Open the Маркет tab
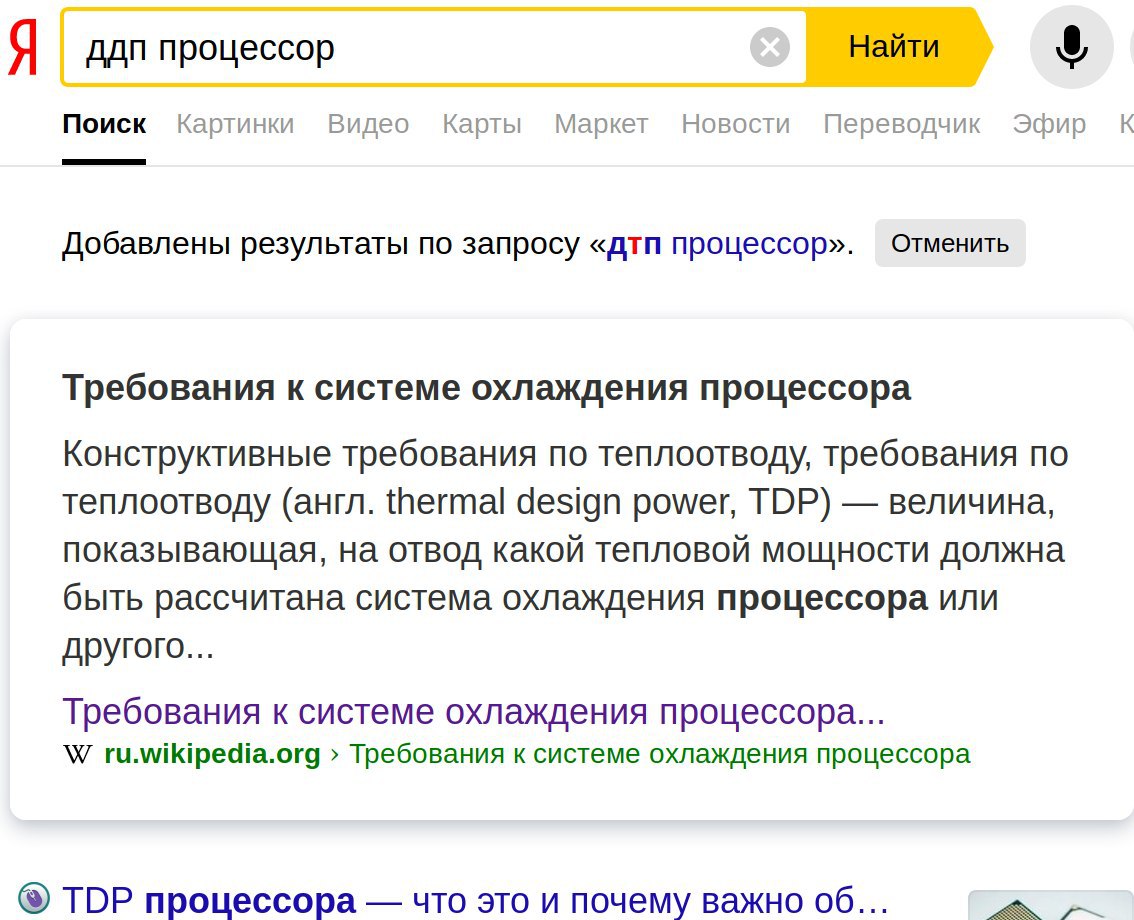This screenshot has height=920, width=1134. pos(601,124)
